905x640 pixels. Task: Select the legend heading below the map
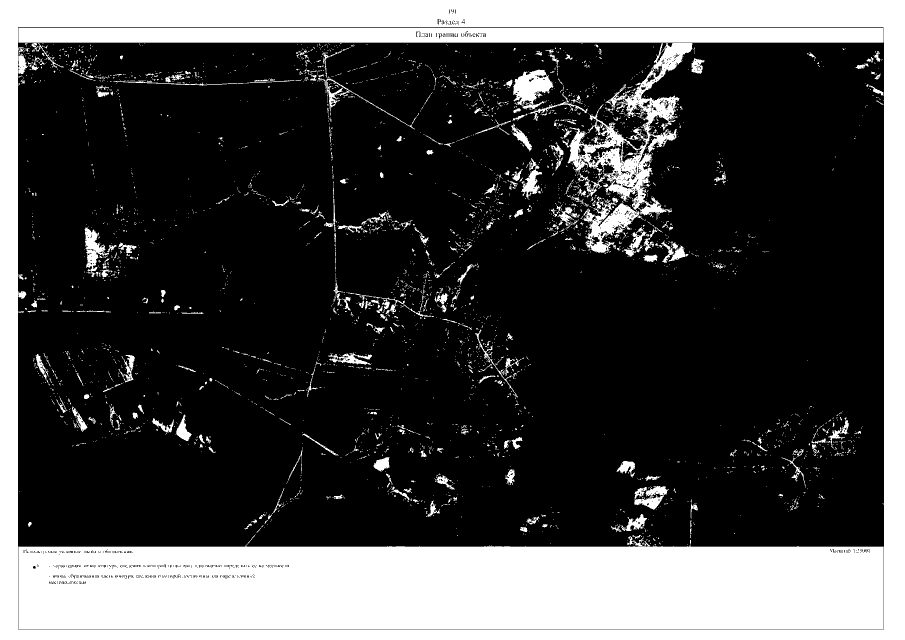coord(78,551)
